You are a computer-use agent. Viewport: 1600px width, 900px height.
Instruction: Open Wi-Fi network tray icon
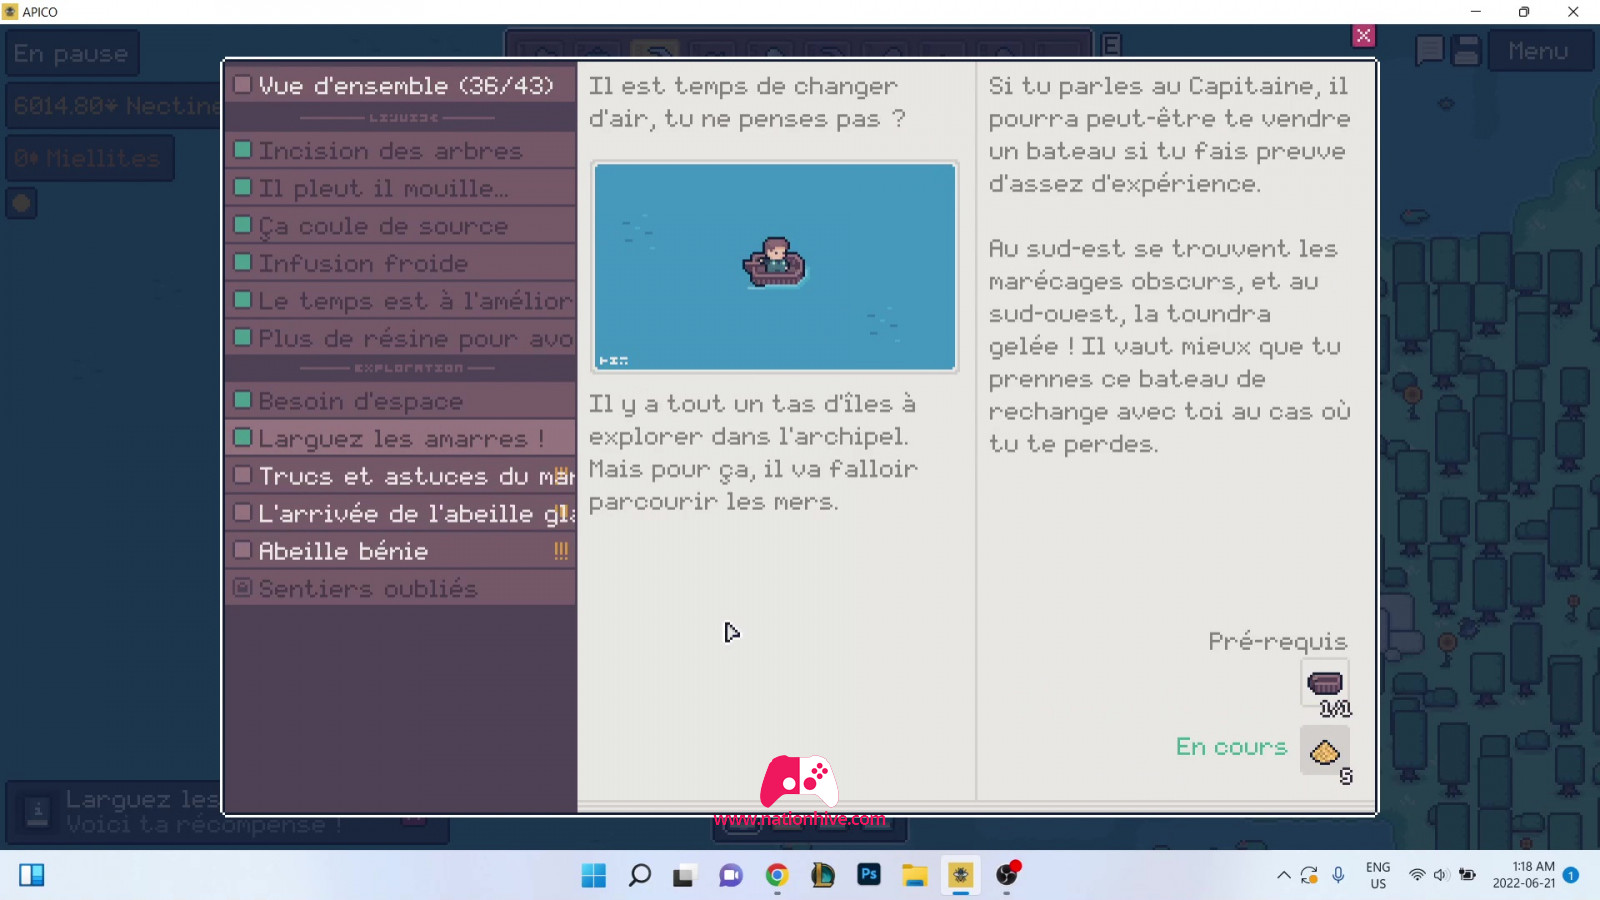(1417, 876)
